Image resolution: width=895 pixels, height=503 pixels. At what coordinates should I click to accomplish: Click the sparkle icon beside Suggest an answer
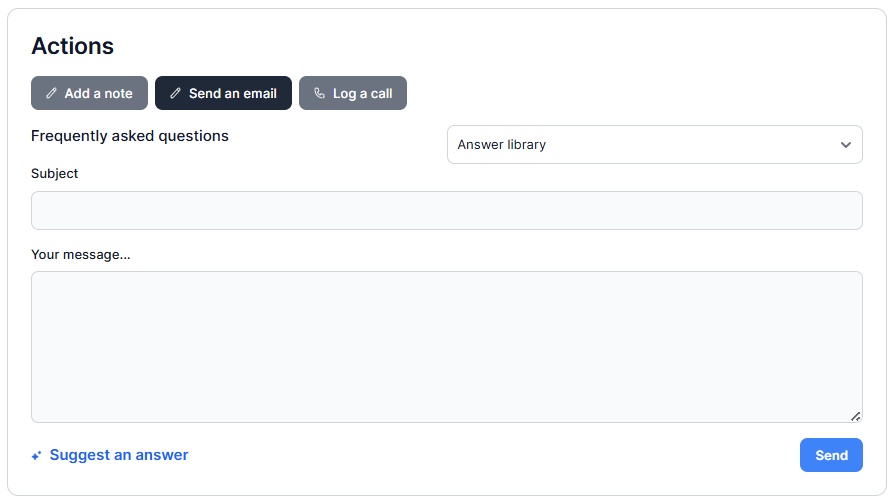[x=36, y=456]
